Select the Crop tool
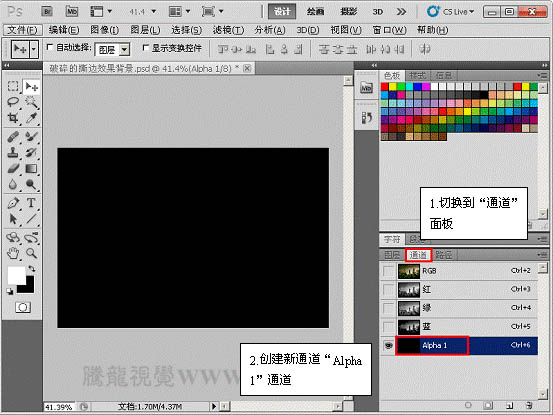553x415 pixels. coord(13,118)
